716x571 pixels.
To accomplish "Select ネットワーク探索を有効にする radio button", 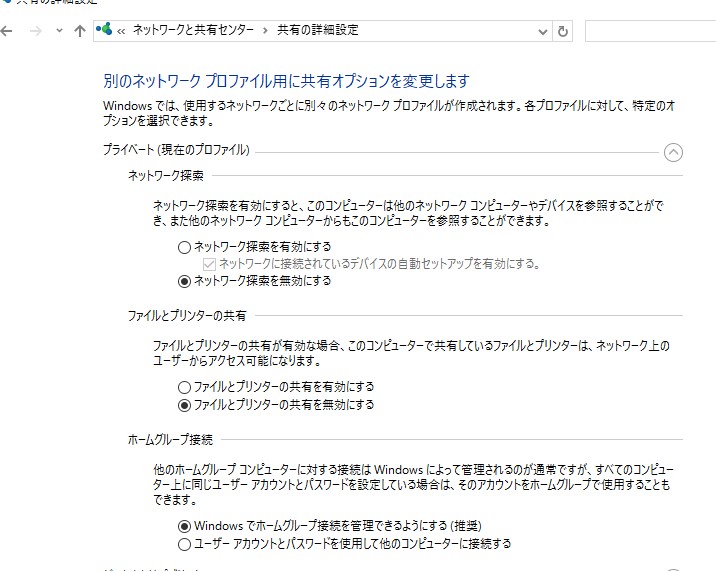I will click(184, 247).
